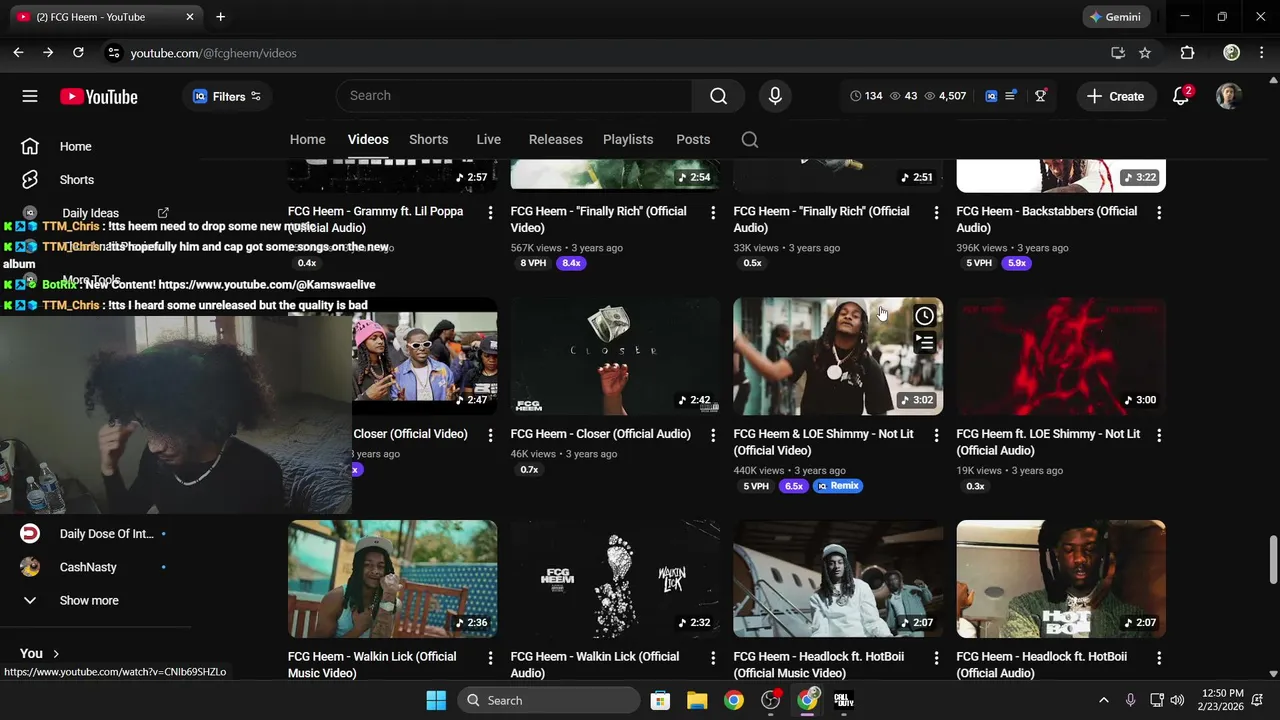Screen dimensions: 1280x720
Task: Open the Playlists tab
Action: tap(628, 140)
